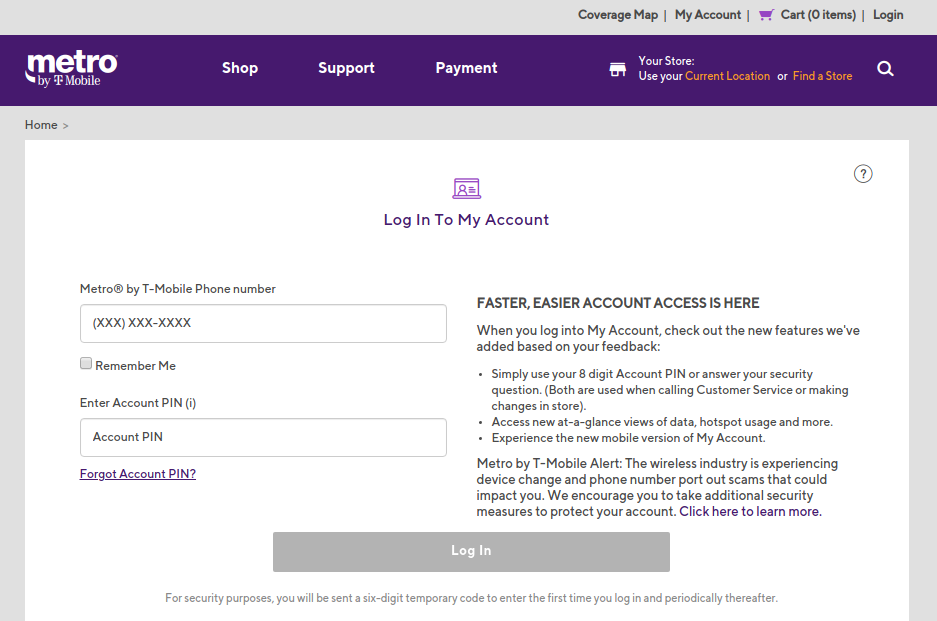The height and width of the screenshot is (621, 937).
Task: Open the search magnifier icon
Action: click(884, 68)
